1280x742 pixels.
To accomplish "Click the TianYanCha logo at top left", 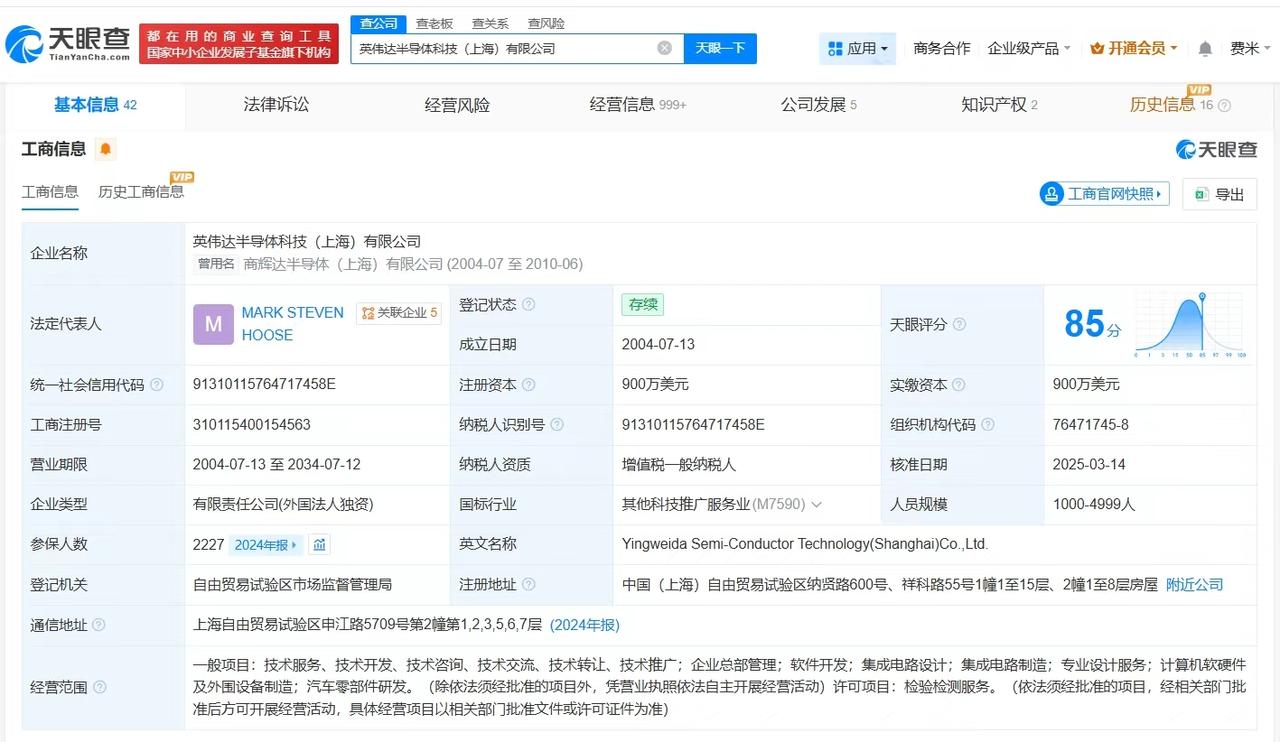I will coord(68,43).
